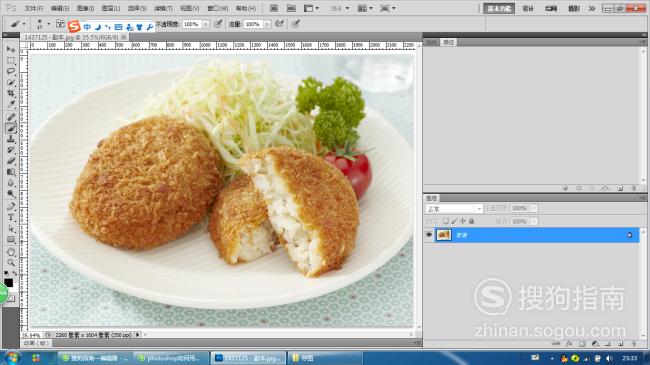Toggle tablet pressure for size
This screenshot has width=650, height=365.
click(295, 24)
